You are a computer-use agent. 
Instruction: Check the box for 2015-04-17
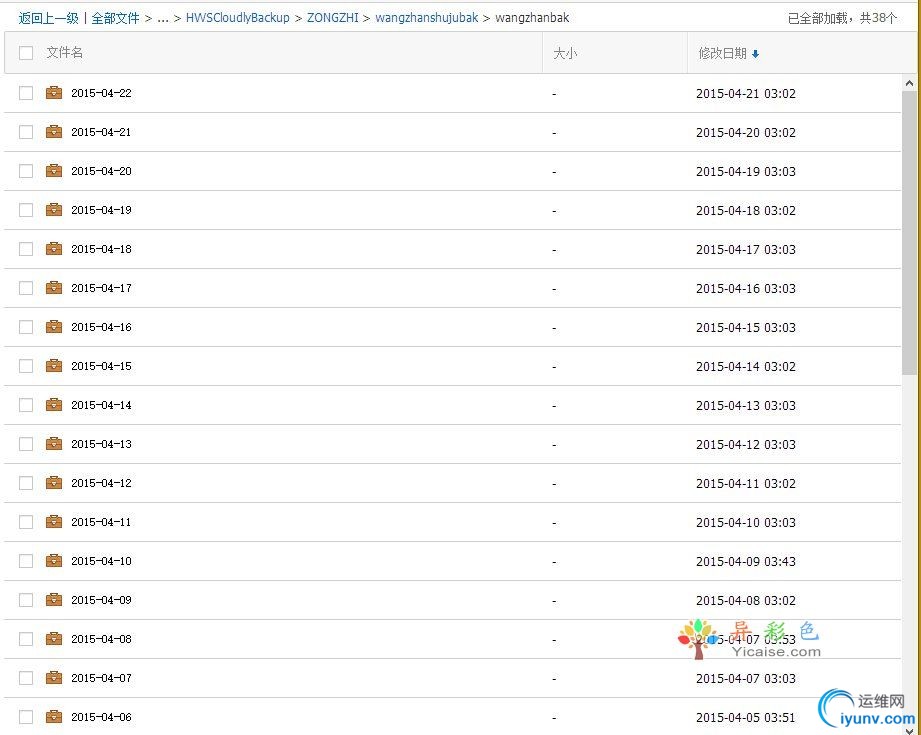[26, 288]
